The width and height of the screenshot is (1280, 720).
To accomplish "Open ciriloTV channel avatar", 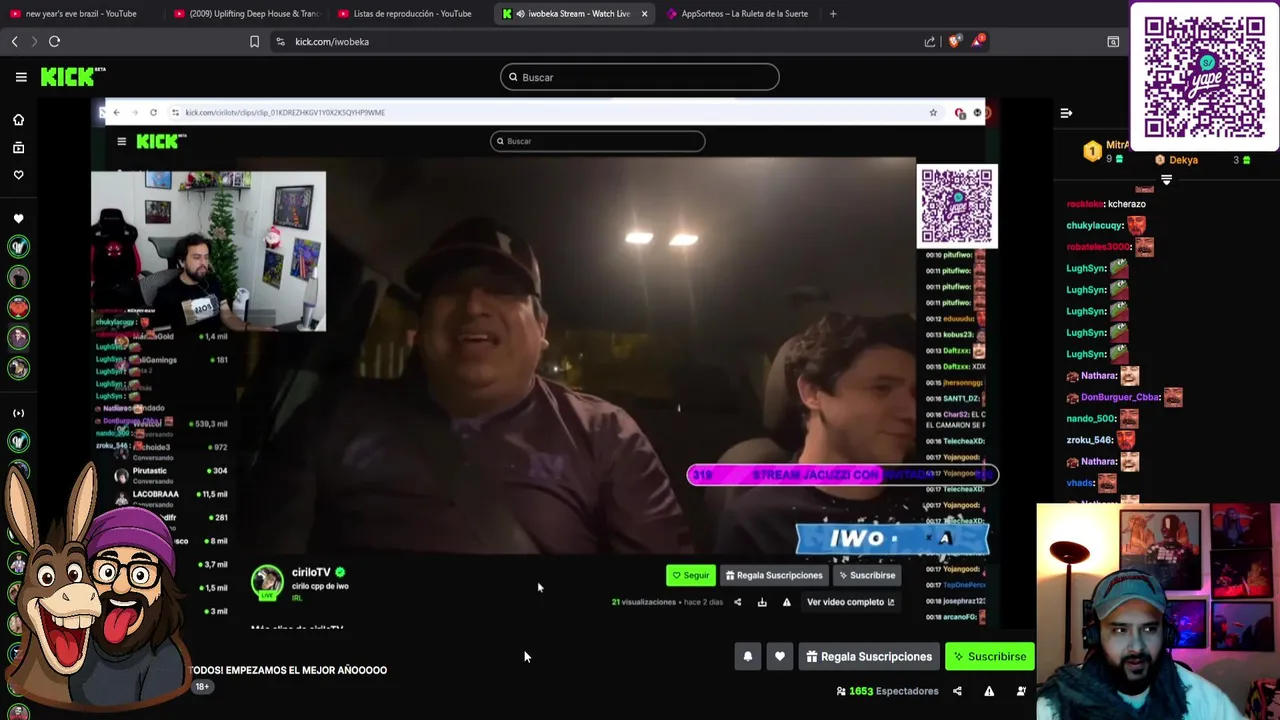I will click(x=267, y=582).
